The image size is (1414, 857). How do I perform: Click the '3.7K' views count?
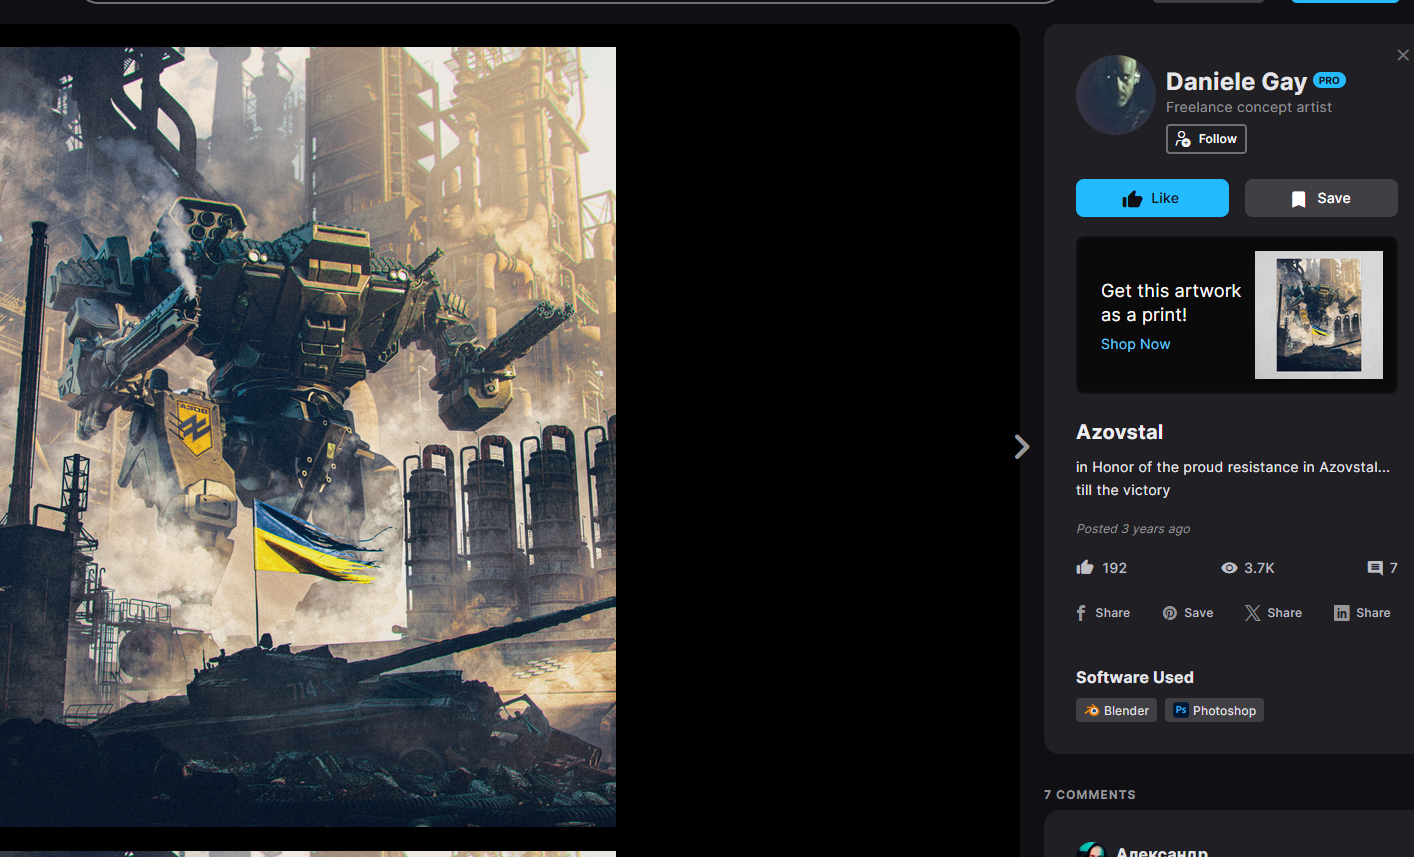click(x=1259, y=568)
